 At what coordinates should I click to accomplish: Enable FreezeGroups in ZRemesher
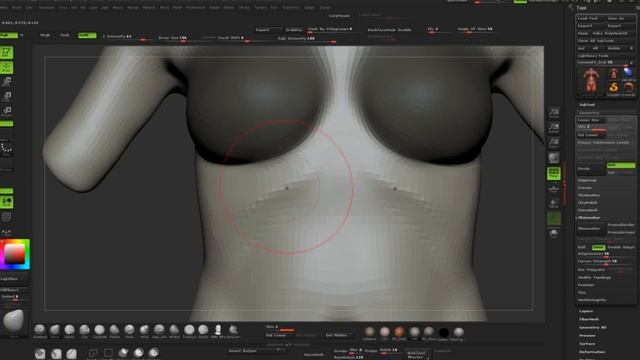pyautogui.click(x=621, y=232)
